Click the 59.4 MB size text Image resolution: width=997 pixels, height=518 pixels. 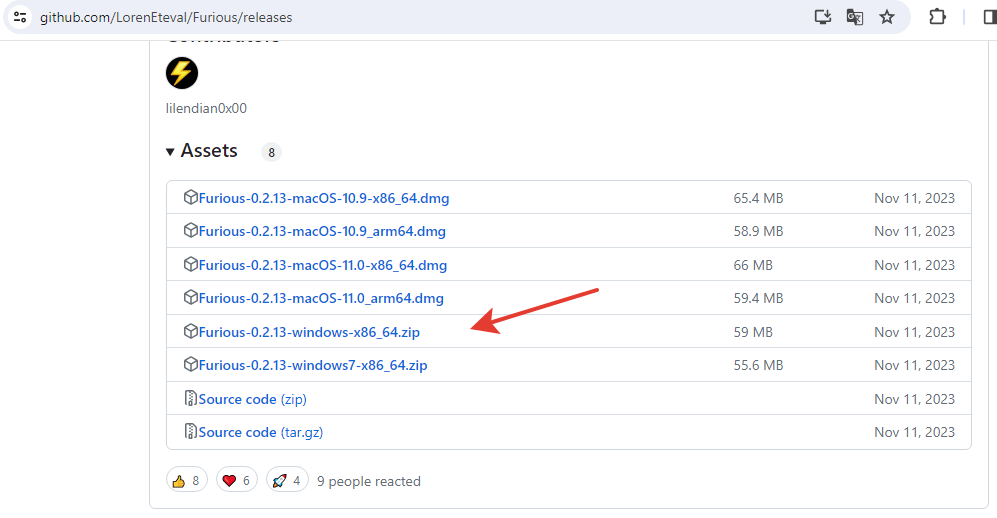[x=758, y=298]
